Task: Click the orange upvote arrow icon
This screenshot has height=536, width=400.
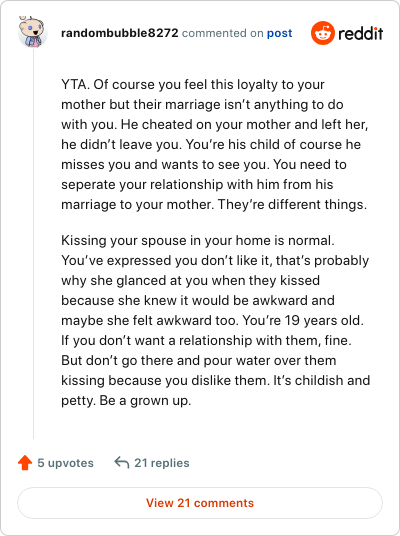Action: tap(25, 463)
